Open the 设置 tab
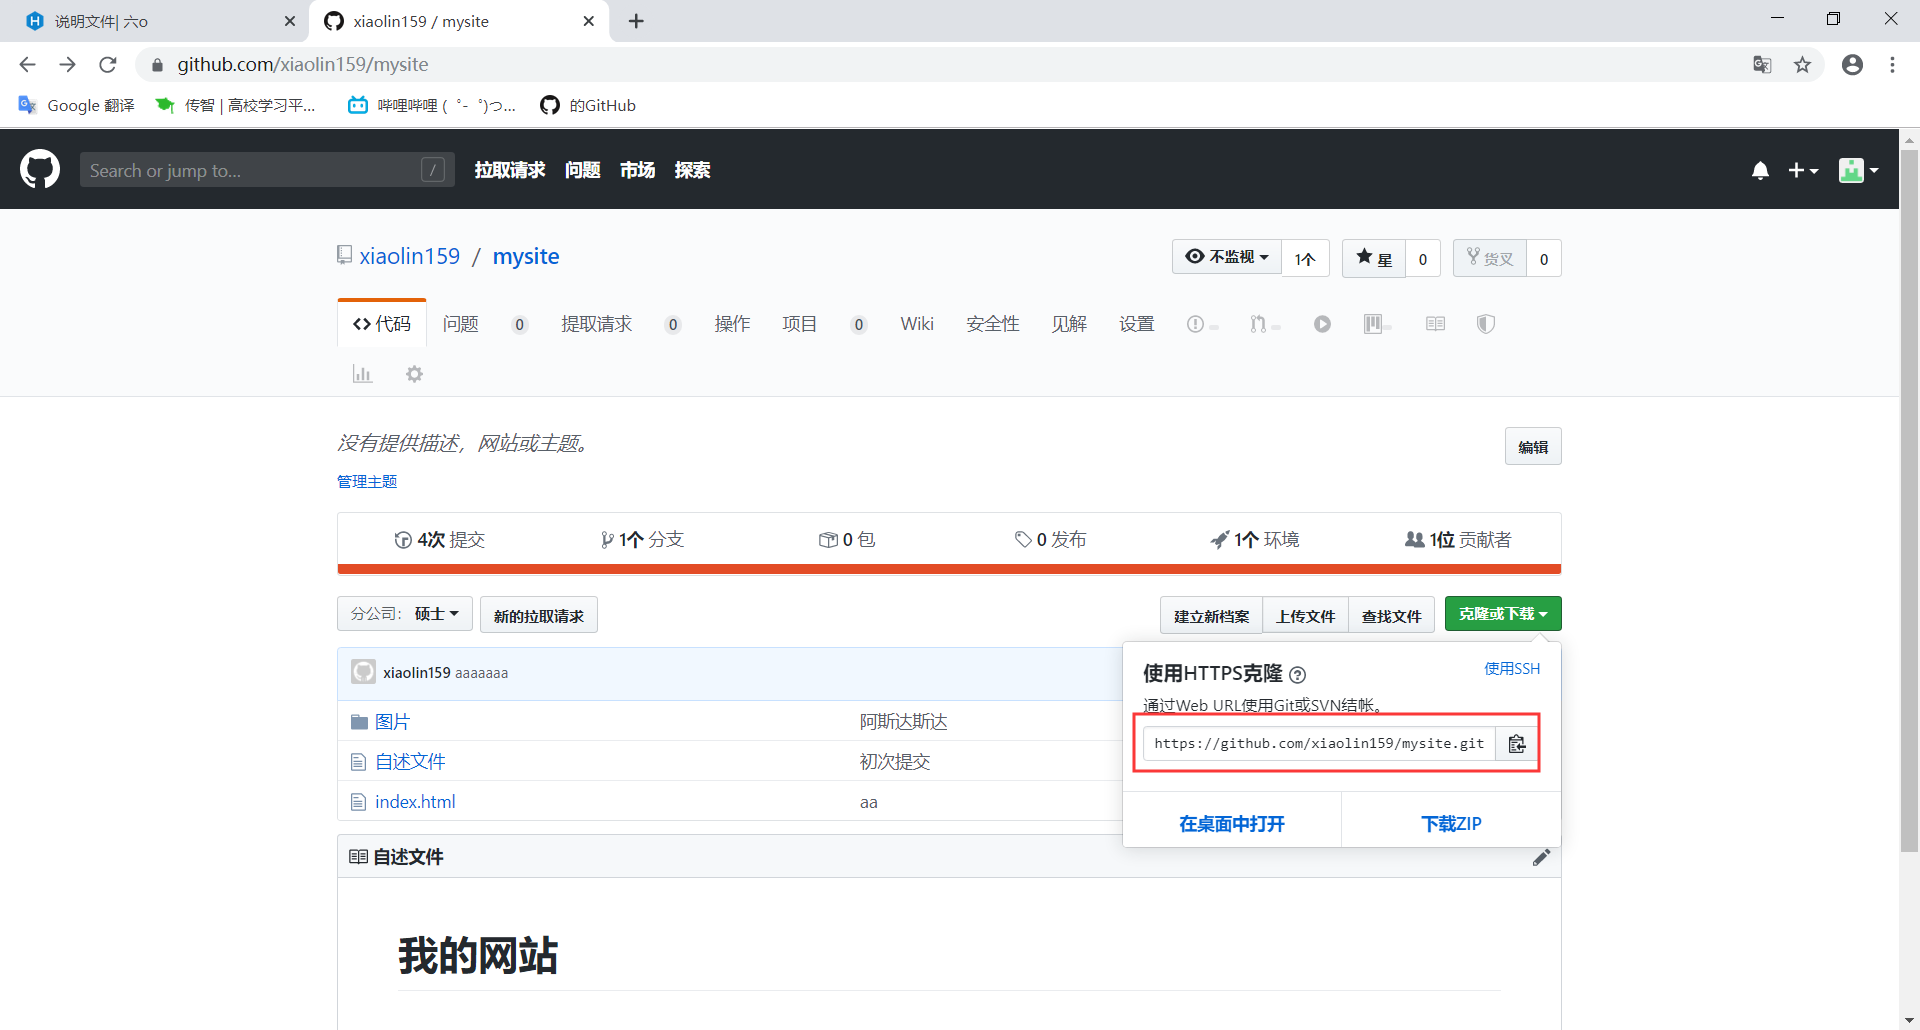Screen dimensions: 1920x1030 pos(1137,324)
